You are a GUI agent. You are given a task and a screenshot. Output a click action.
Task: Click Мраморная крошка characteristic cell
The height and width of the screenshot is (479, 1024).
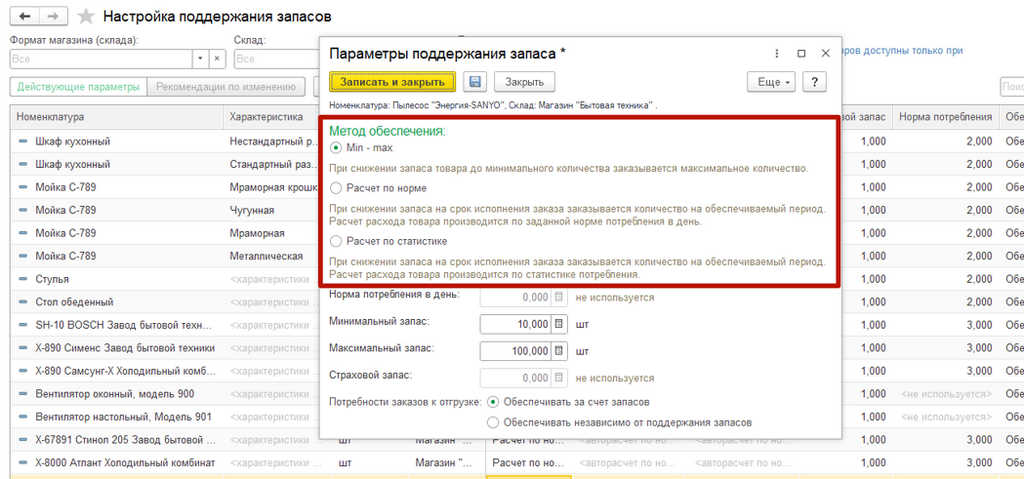[x=271, y=187]
